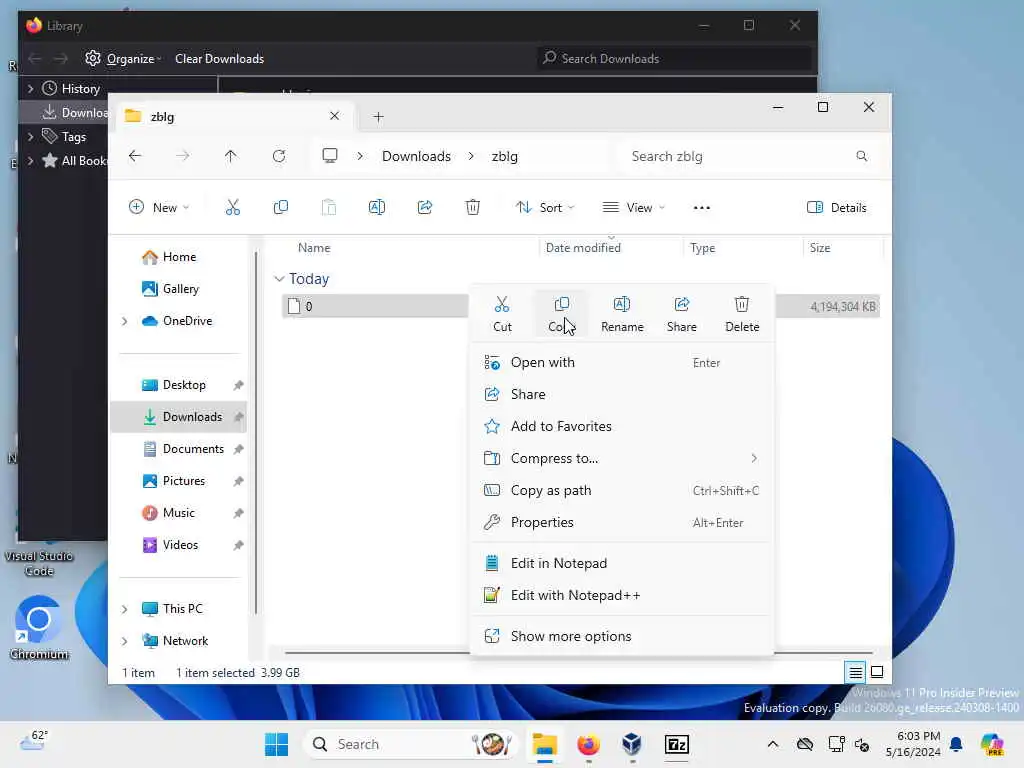The width and height of the screenshot is (1024, 768).
Task: Click Search Downloads field in Library
Action: pos(673,59)
